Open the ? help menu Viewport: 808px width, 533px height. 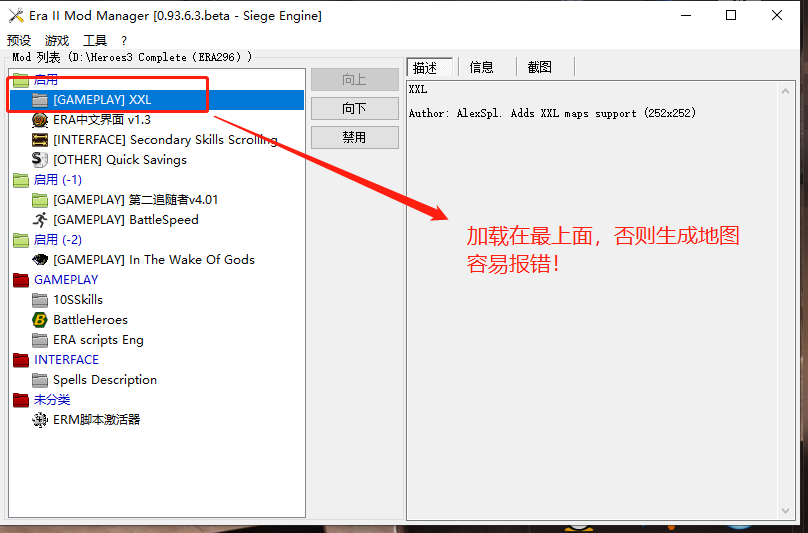tap(124, 40)
